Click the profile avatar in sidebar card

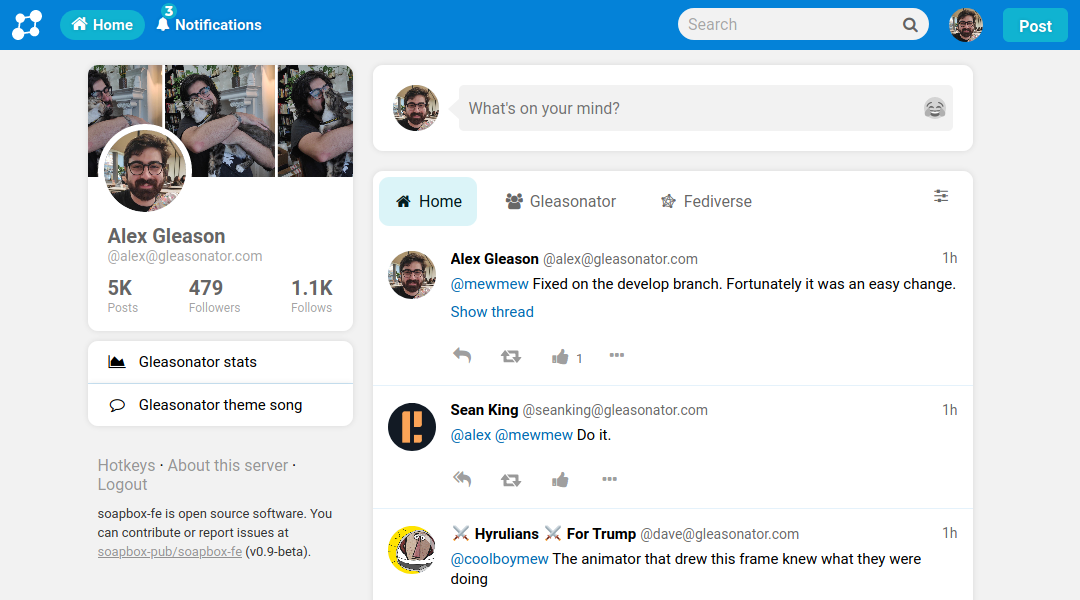click(x=145, y=169)
